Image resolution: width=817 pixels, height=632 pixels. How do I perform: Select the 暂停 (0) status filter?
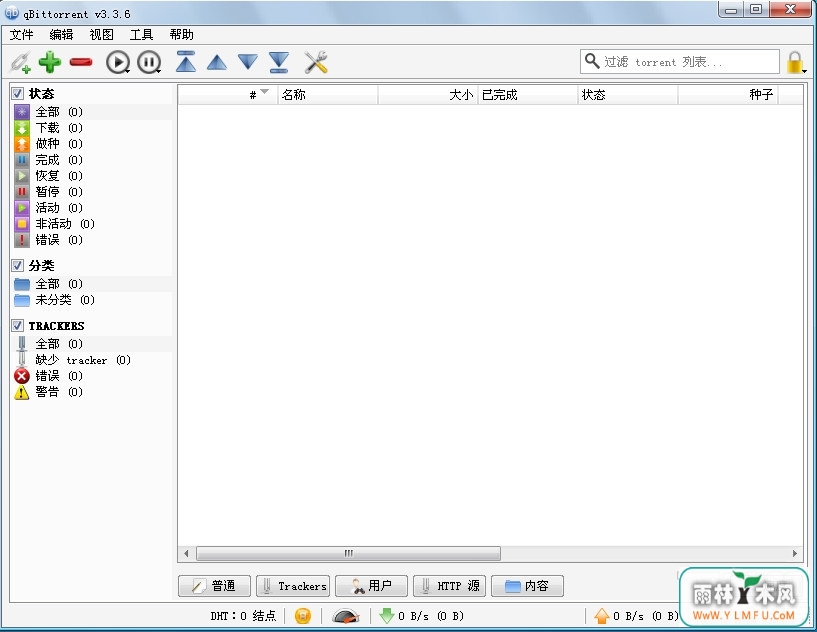(x=92, y=192)
